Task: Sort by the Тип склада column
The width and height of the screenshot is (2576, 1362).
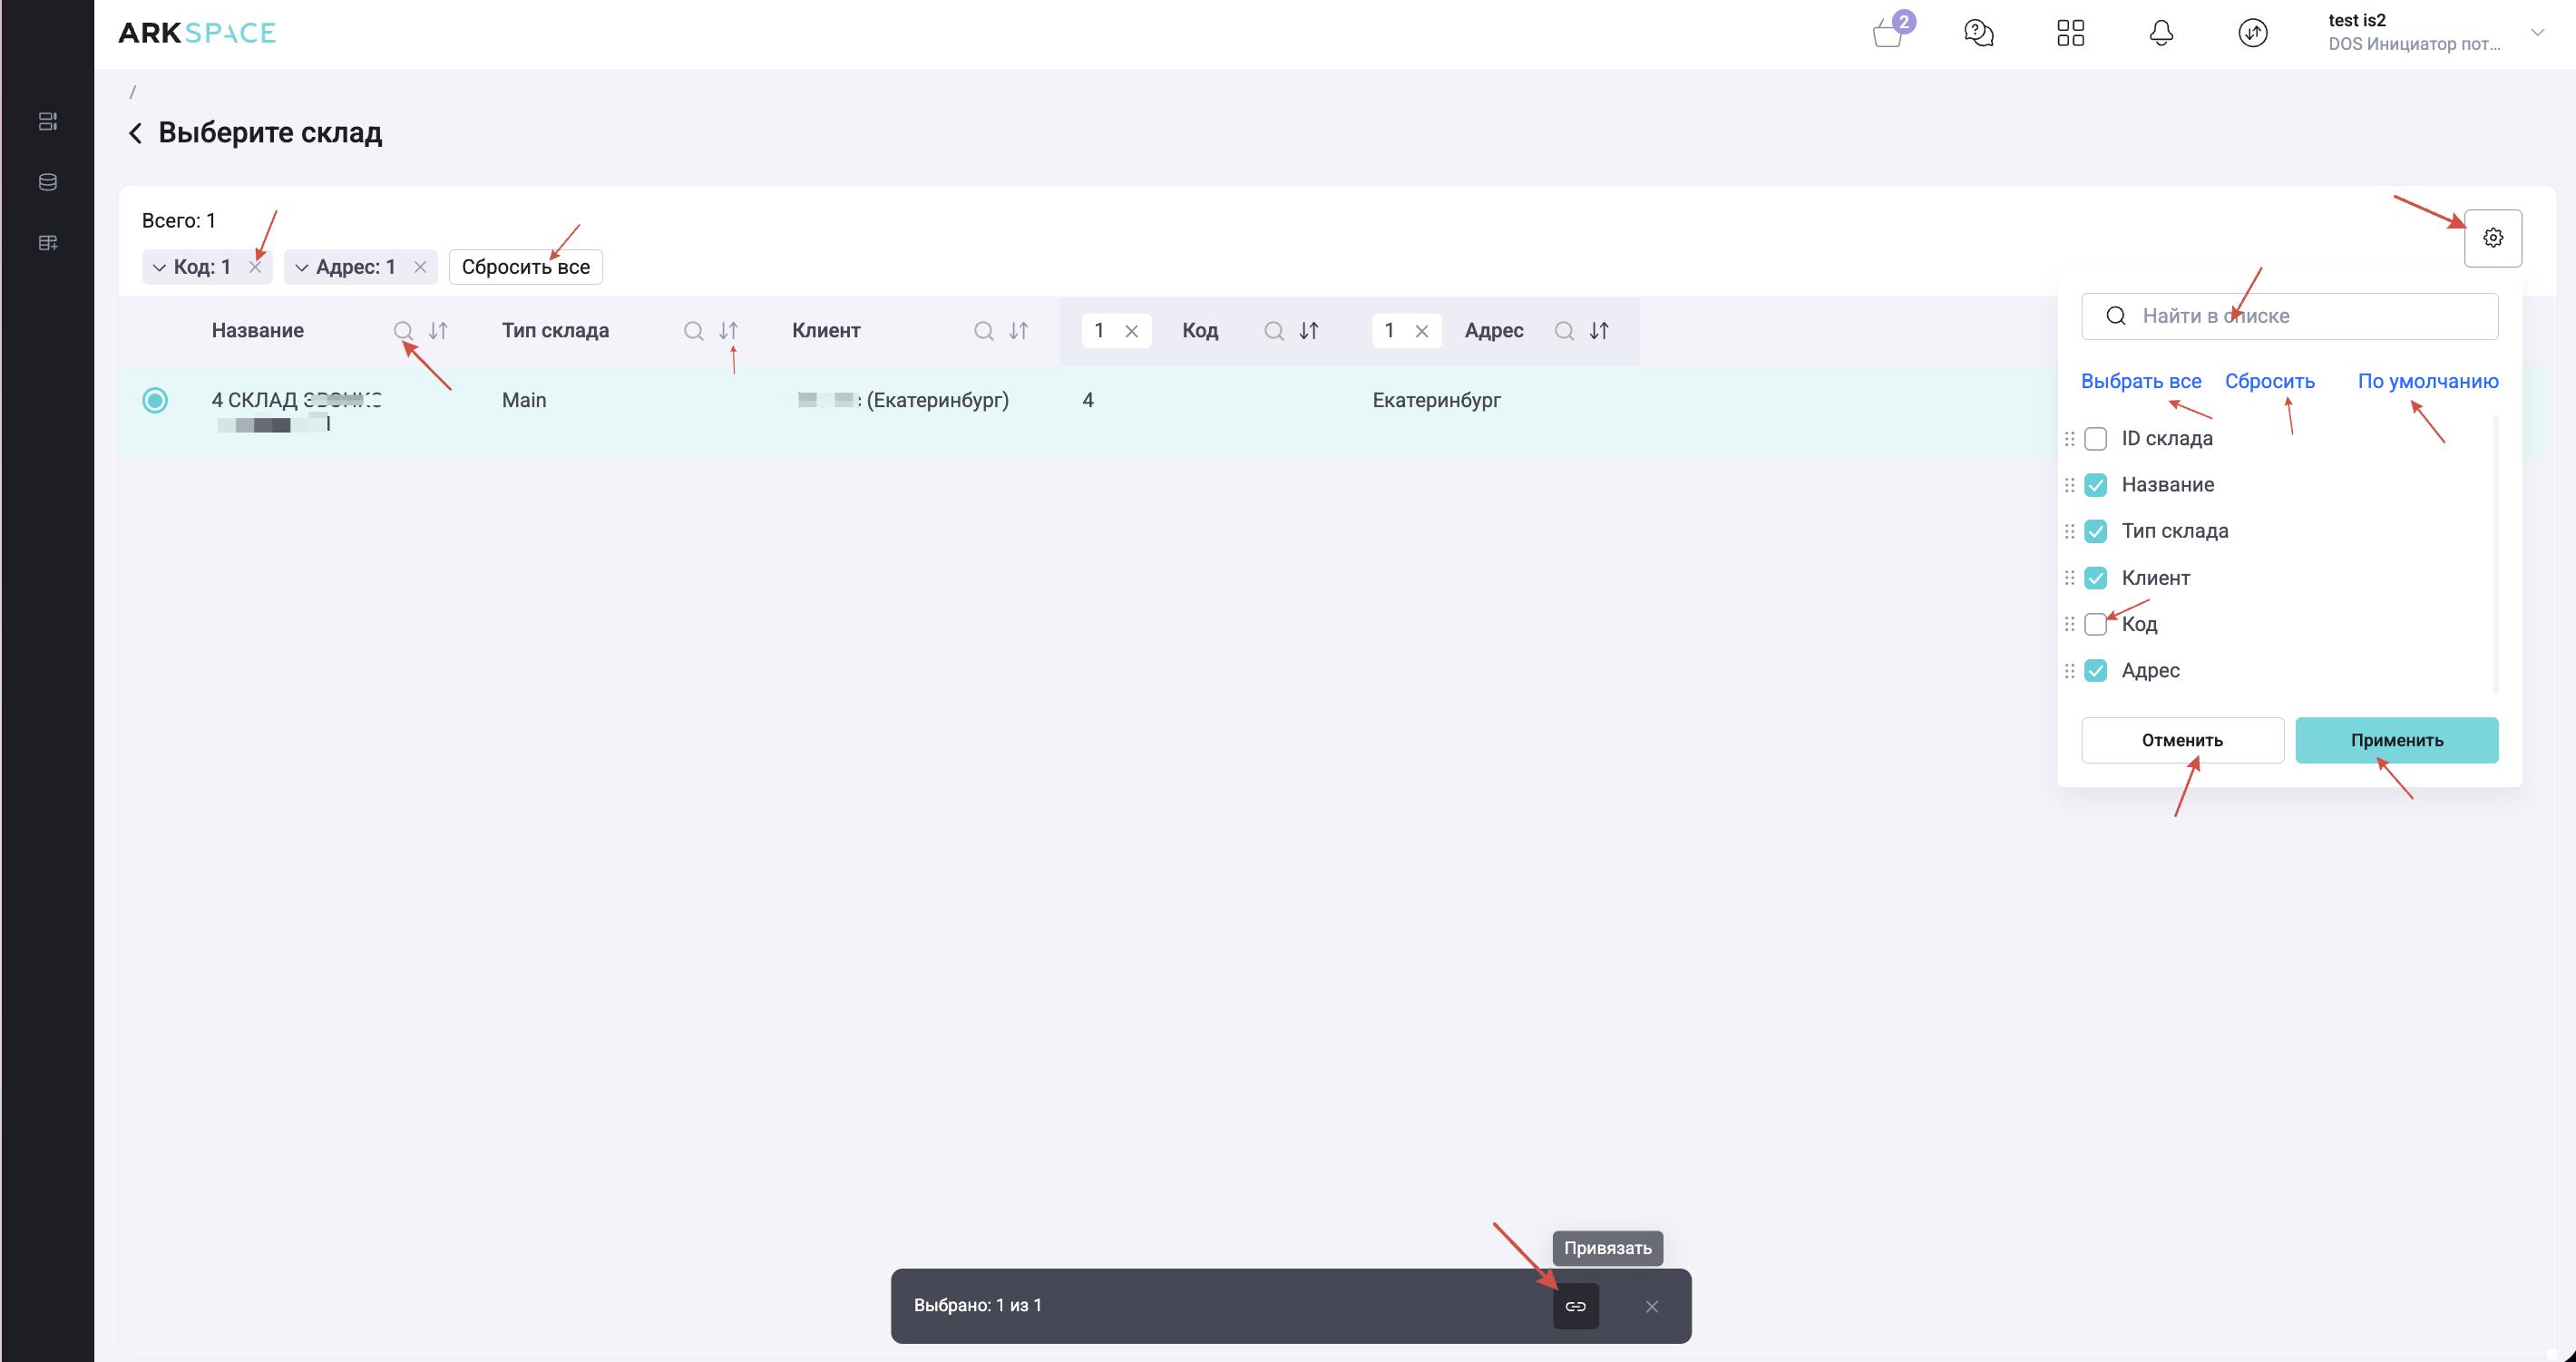Action: click(x=728, y=331)
